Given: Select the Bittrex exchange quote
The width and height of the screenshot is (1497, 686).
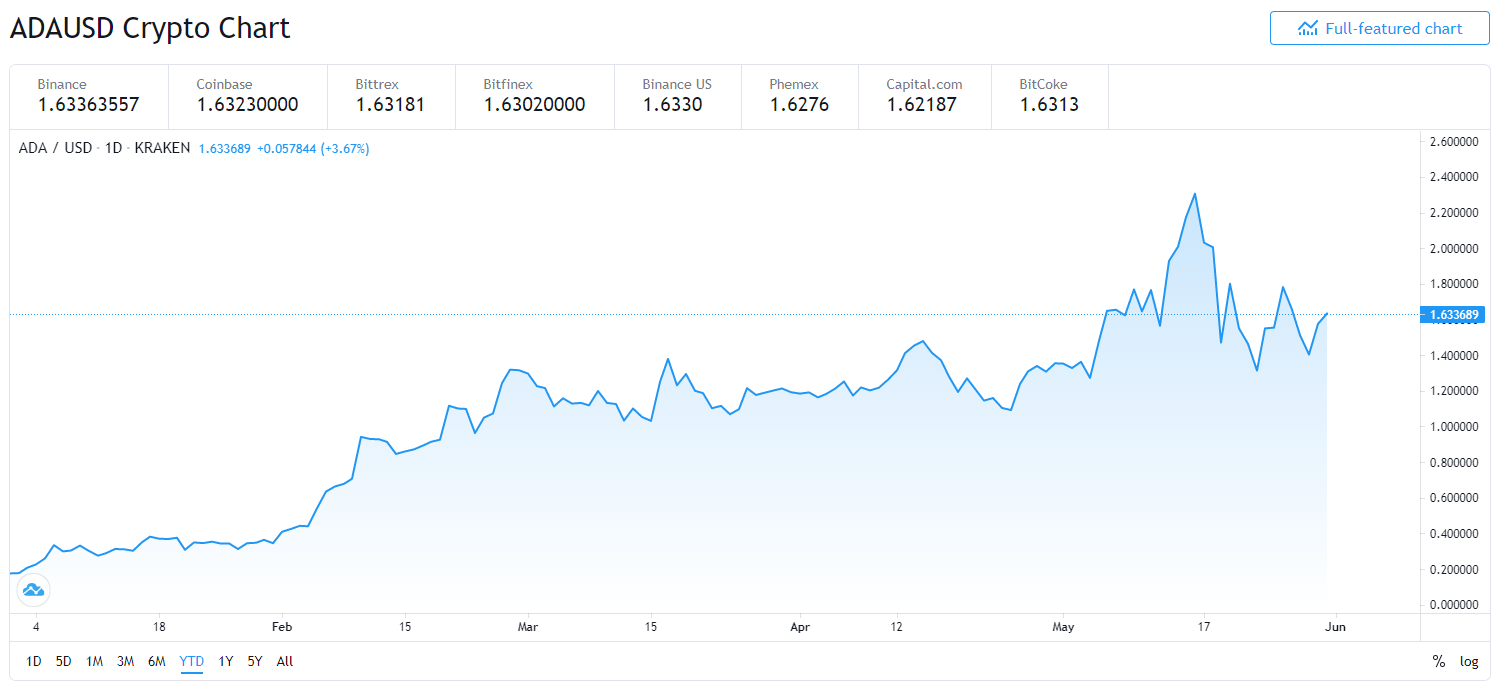Looking at the screenshot, I should 390,96.
